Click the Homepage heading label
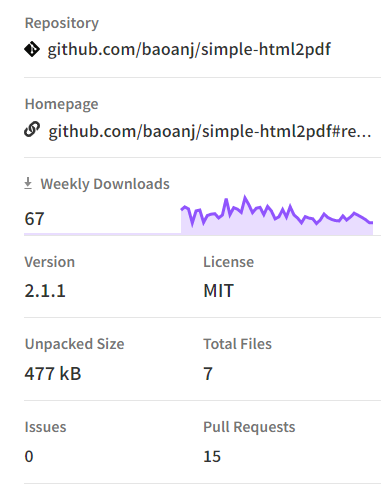Viewport: 384px width, 488px height. click(x=62, y=104)
